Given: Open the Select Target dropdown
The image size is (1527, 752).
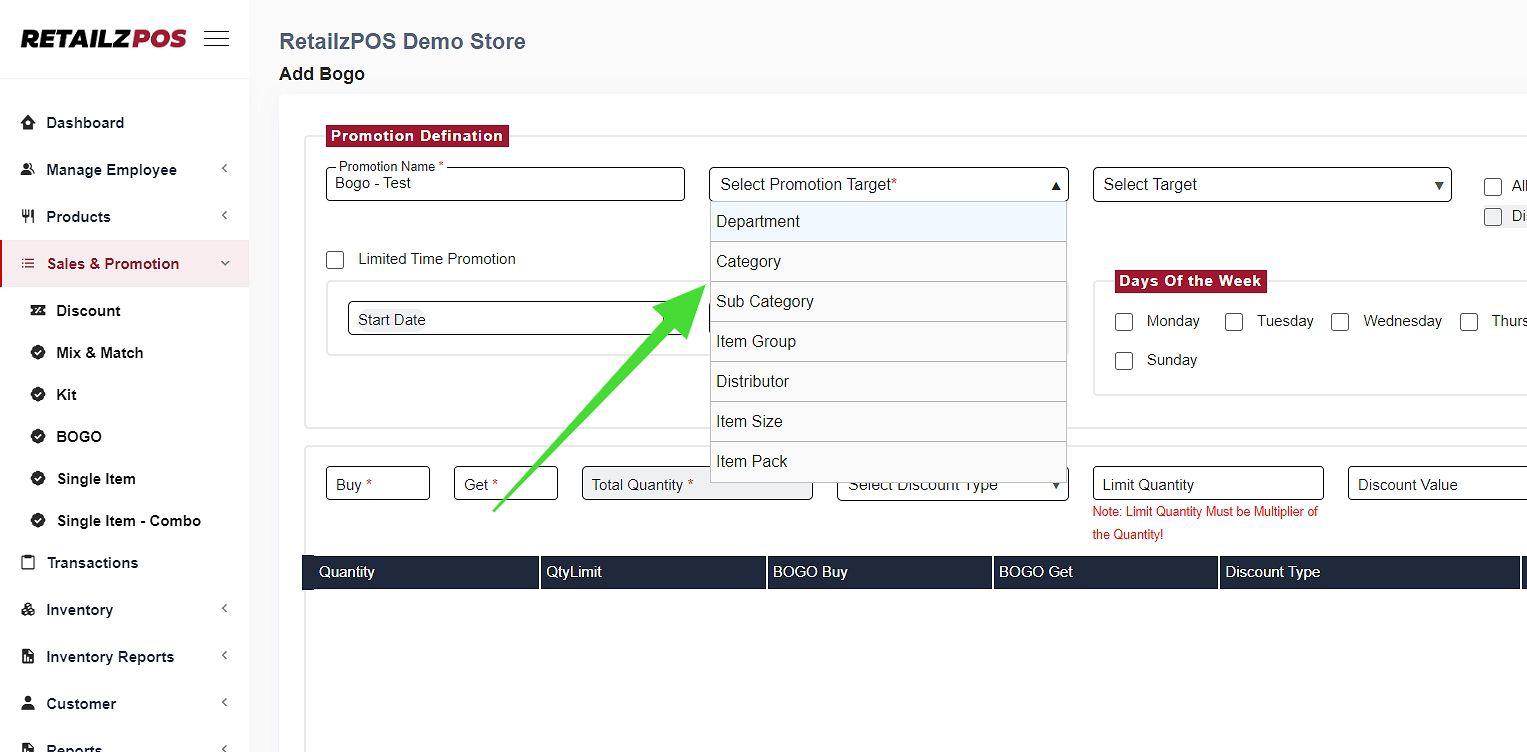Looking at the screenshot, I should [x=1271, y=185].
